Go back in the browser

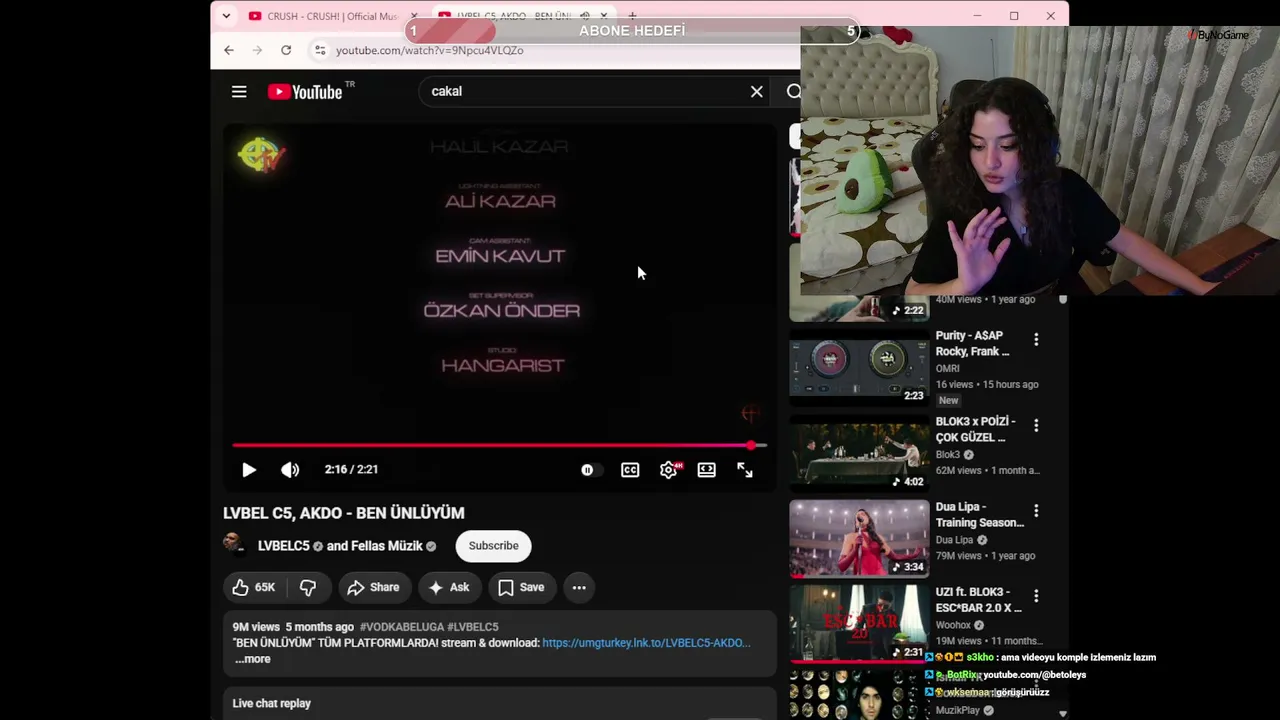click(229, 50)
